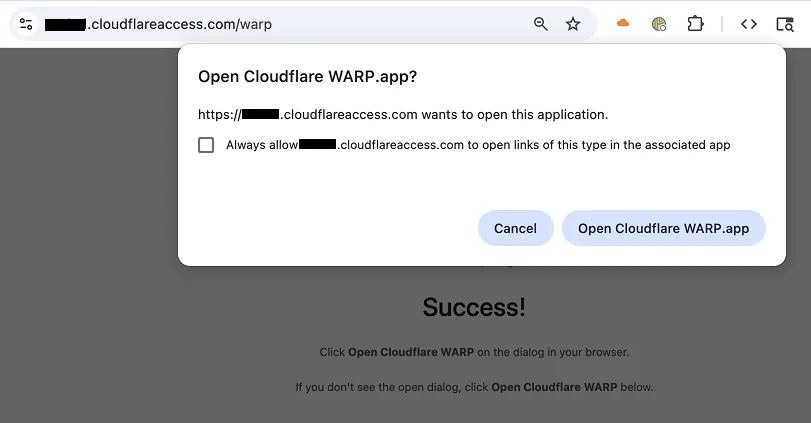811x423 pixels.
Task: Click the zoom magnifier icon in address bar
Action: click(541, 24)
